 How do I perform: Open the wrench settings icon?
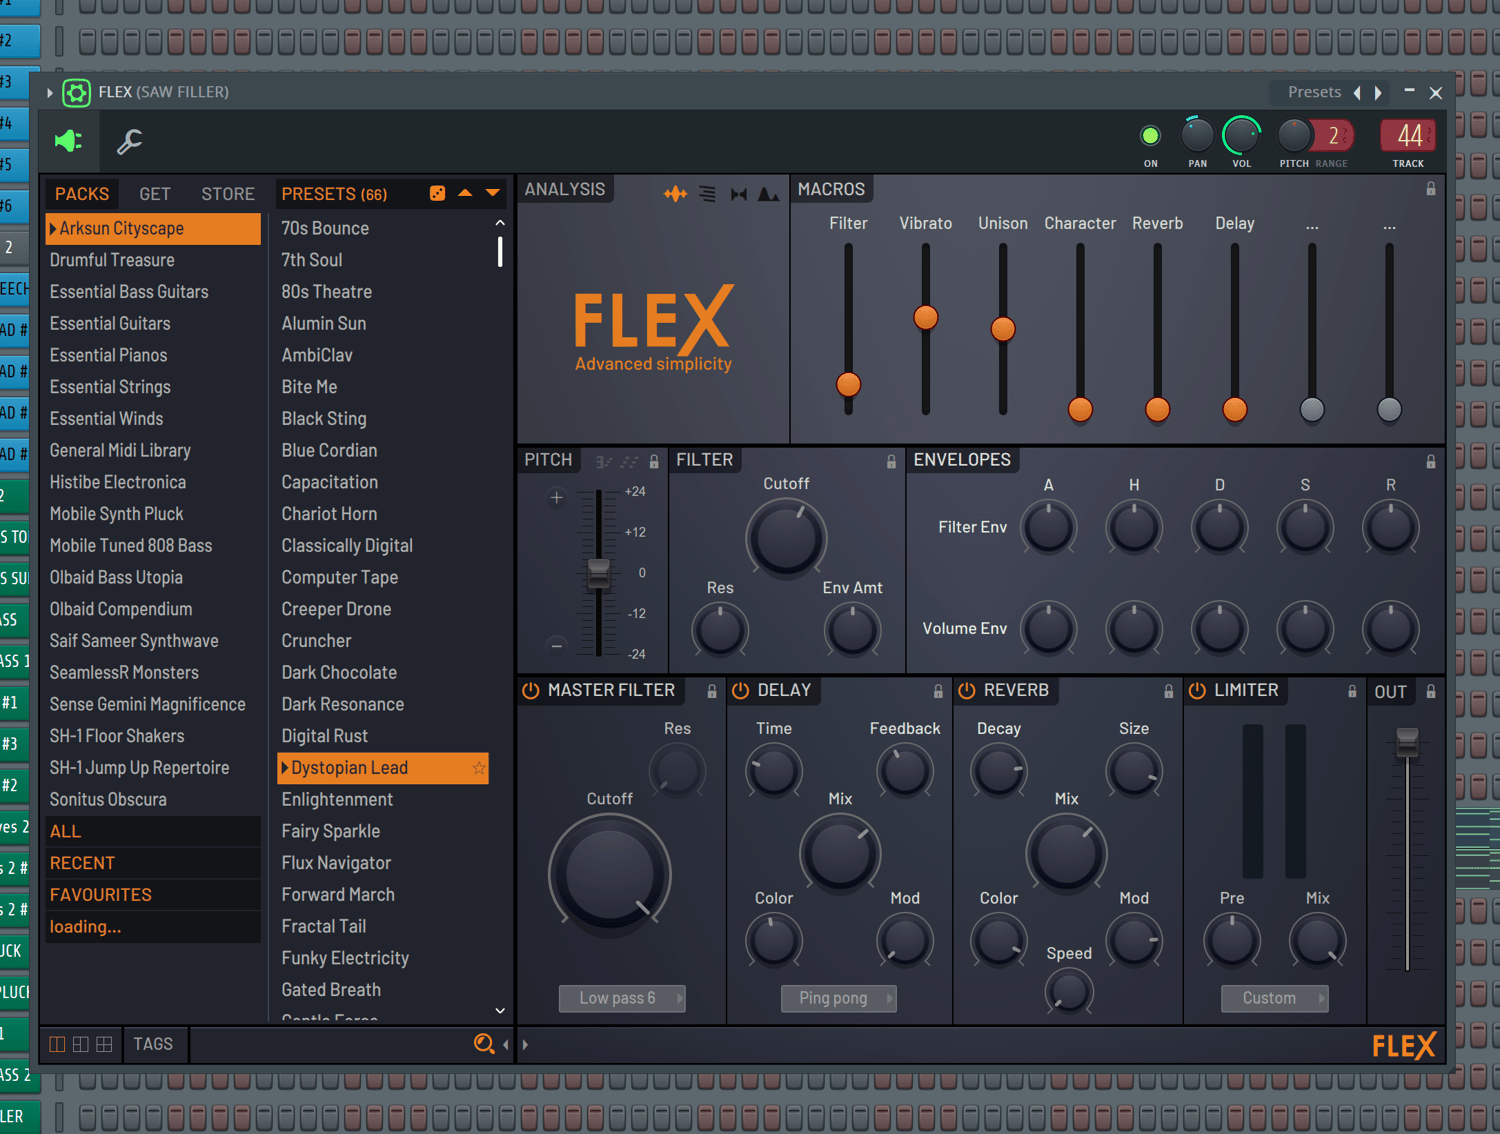click(130, 141)
